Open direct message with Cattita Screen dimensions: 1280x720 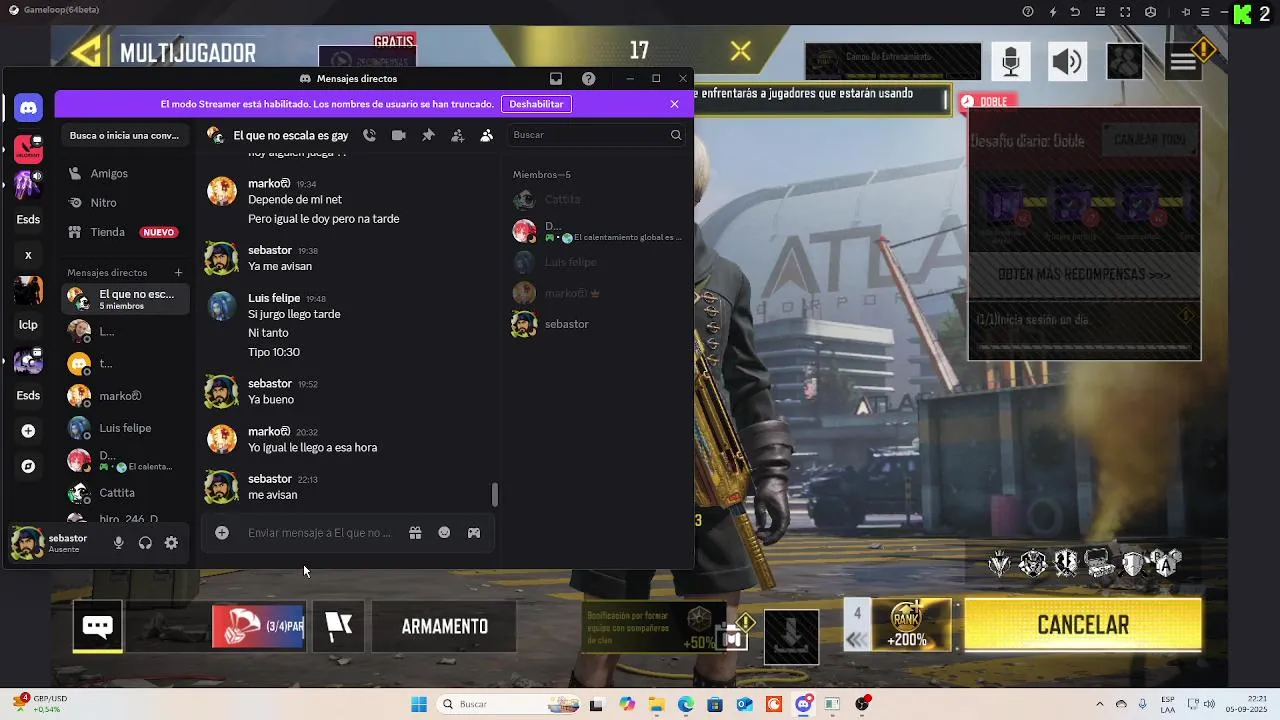[x=126, y=493]
